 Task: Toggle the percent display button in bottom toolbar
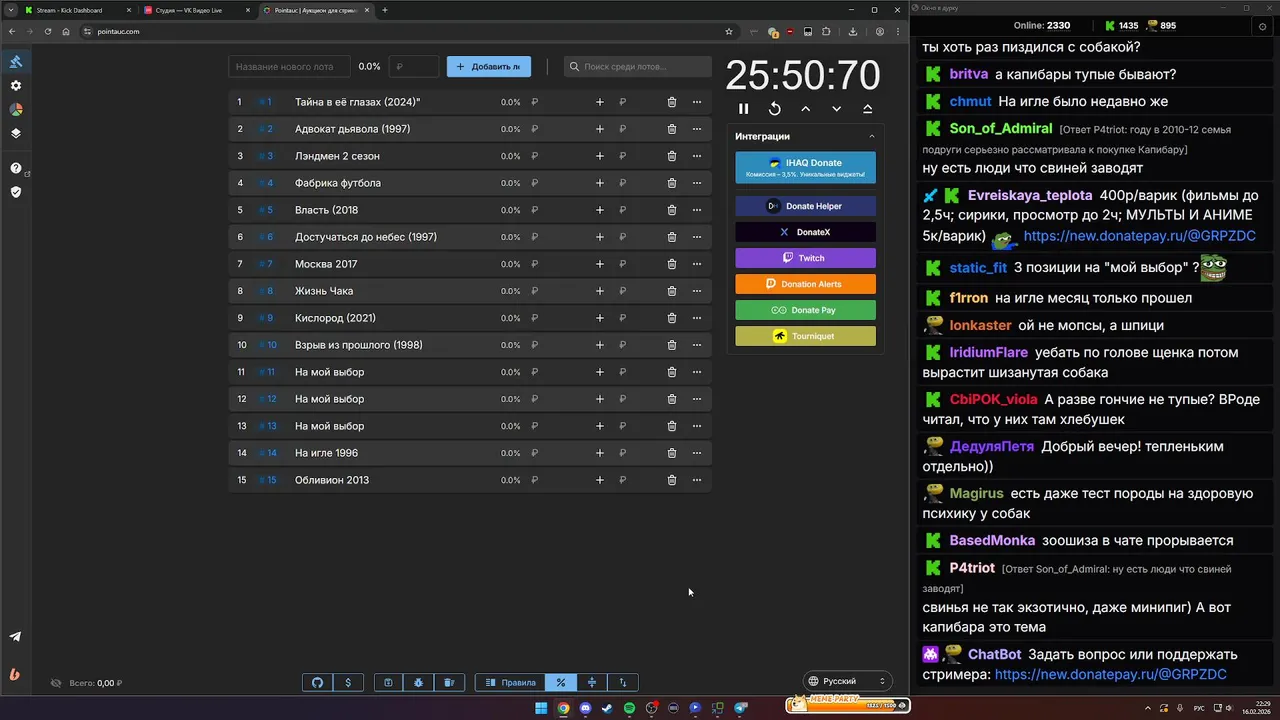(x=561, y=682)
